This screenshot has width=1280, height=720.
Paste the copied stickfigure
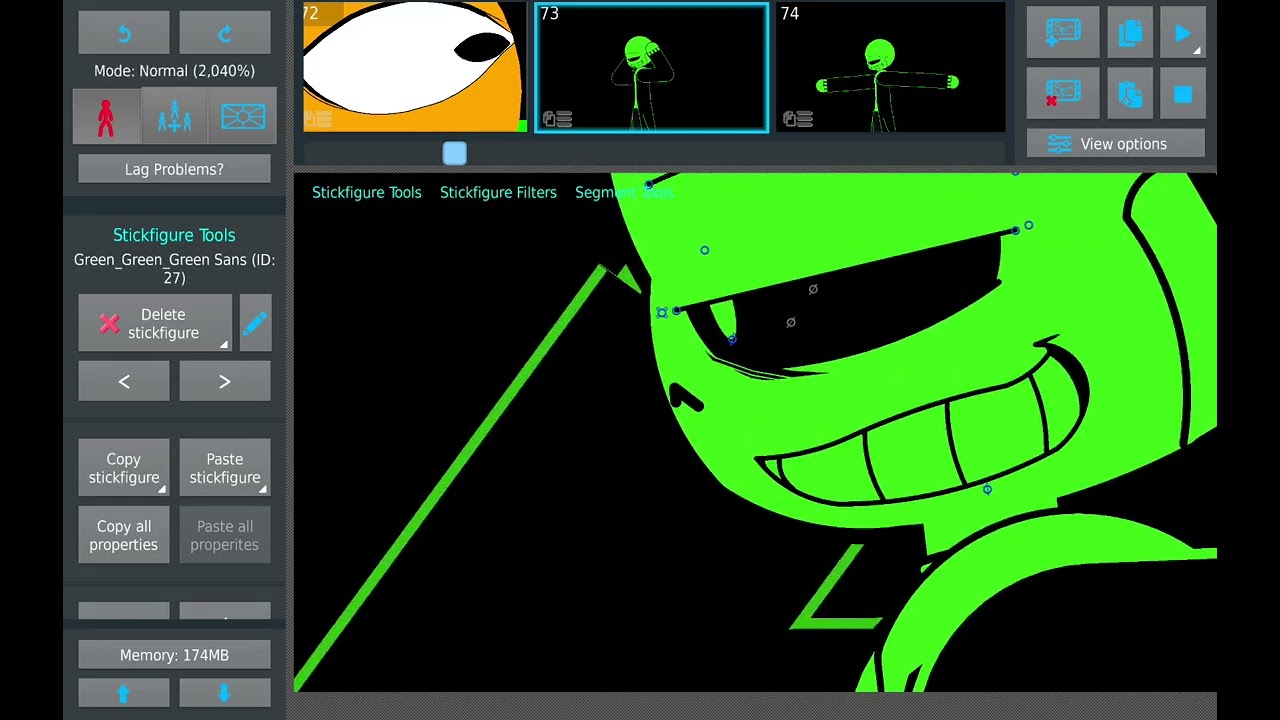pyautogui.click(x=225, y=468)
